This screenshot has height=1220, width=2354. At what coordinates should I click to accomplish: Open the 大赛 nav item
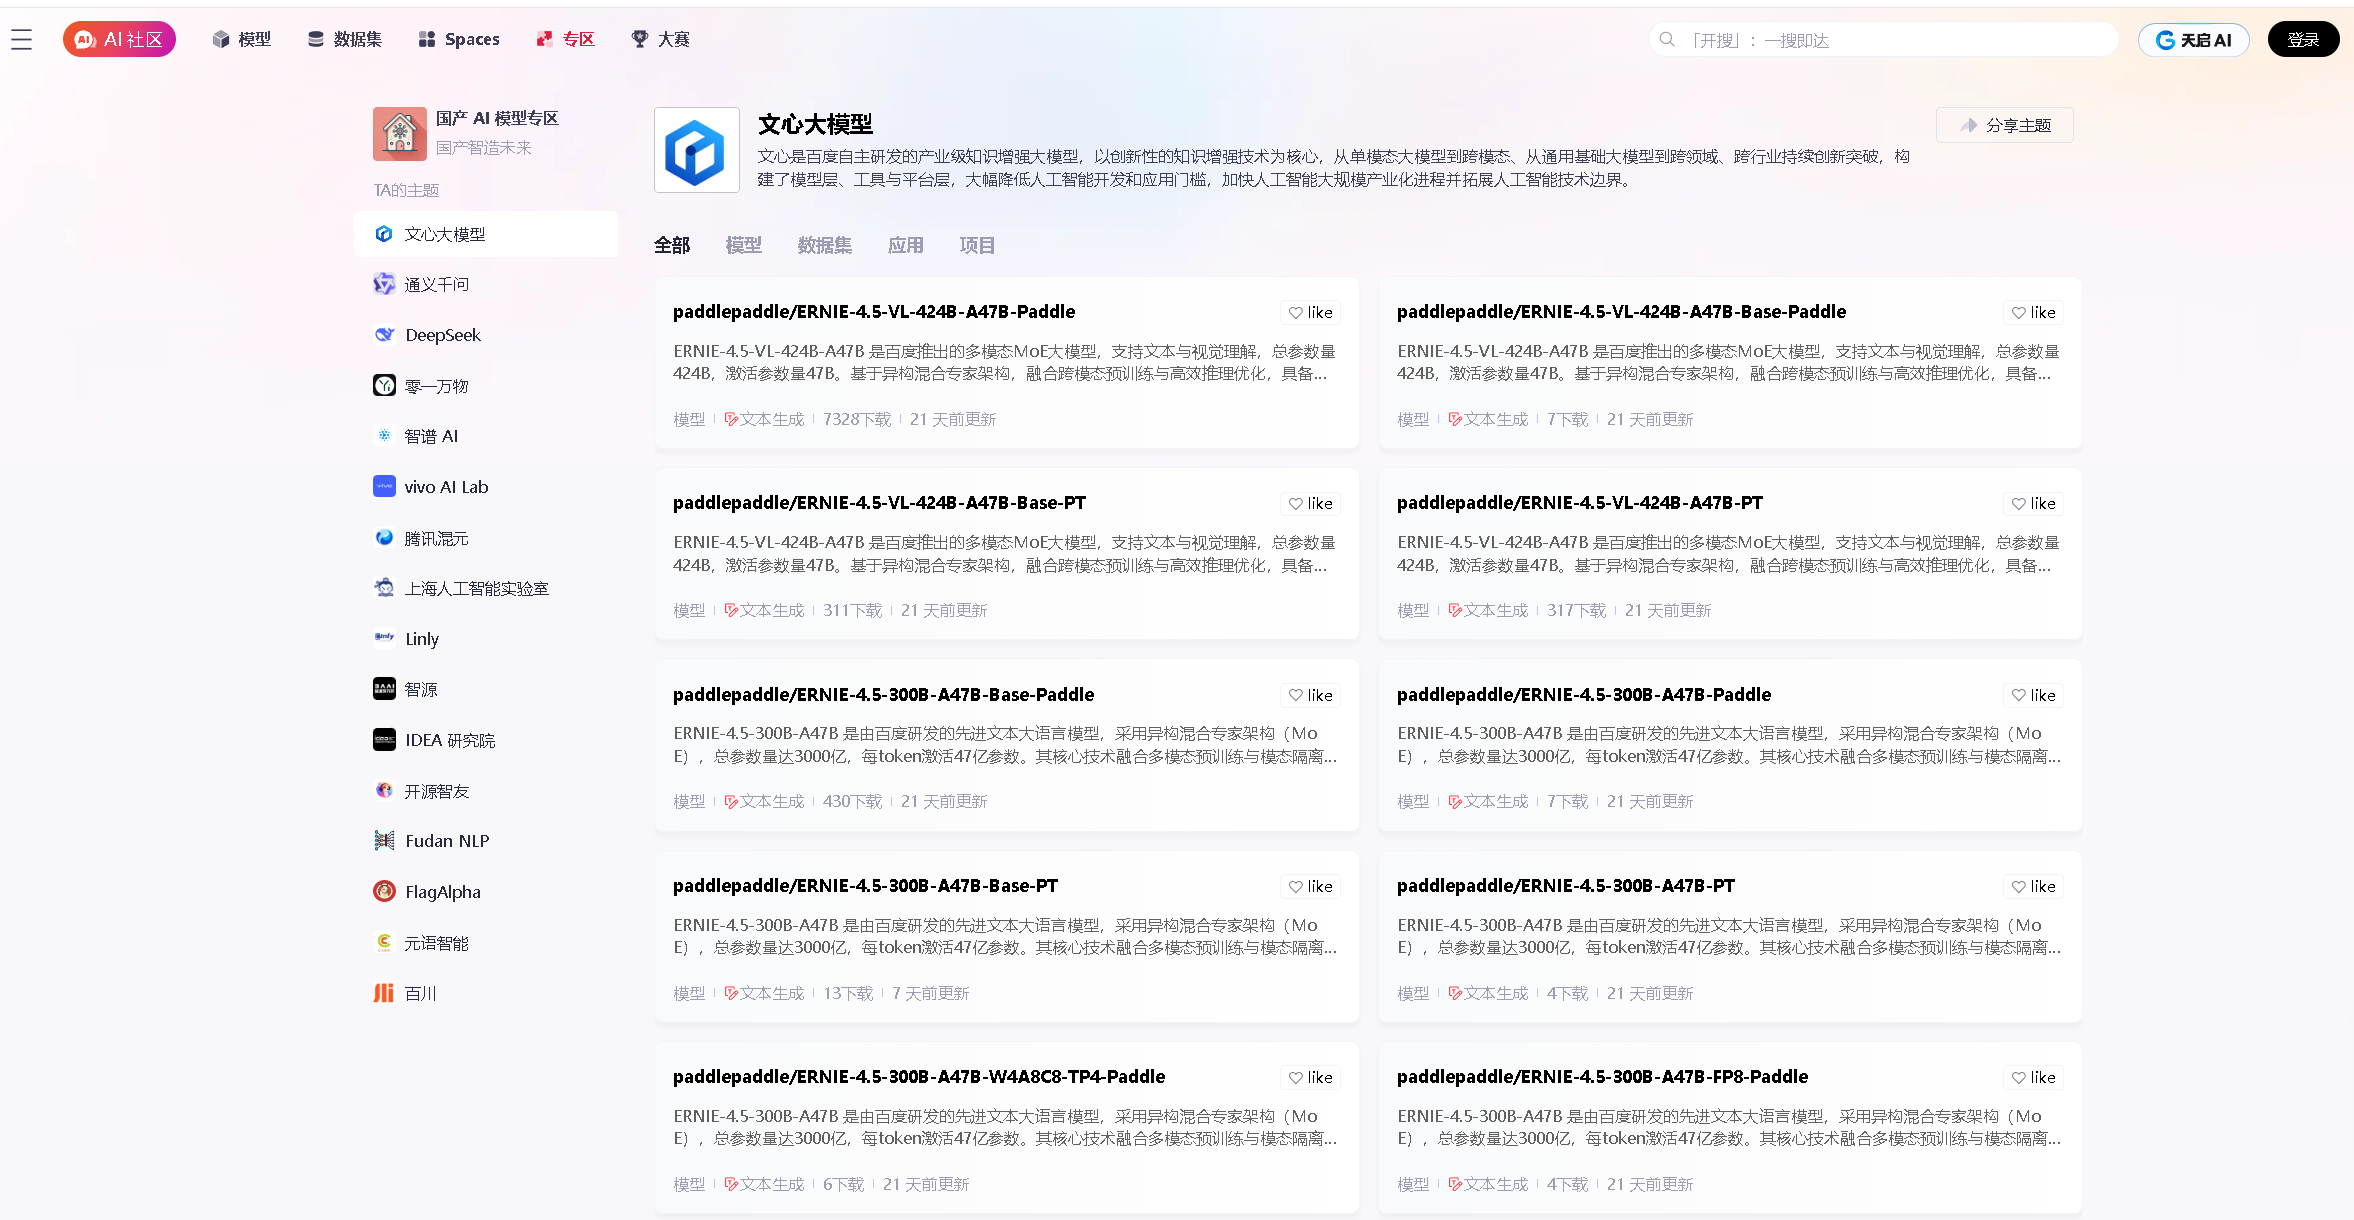(661, 39)
